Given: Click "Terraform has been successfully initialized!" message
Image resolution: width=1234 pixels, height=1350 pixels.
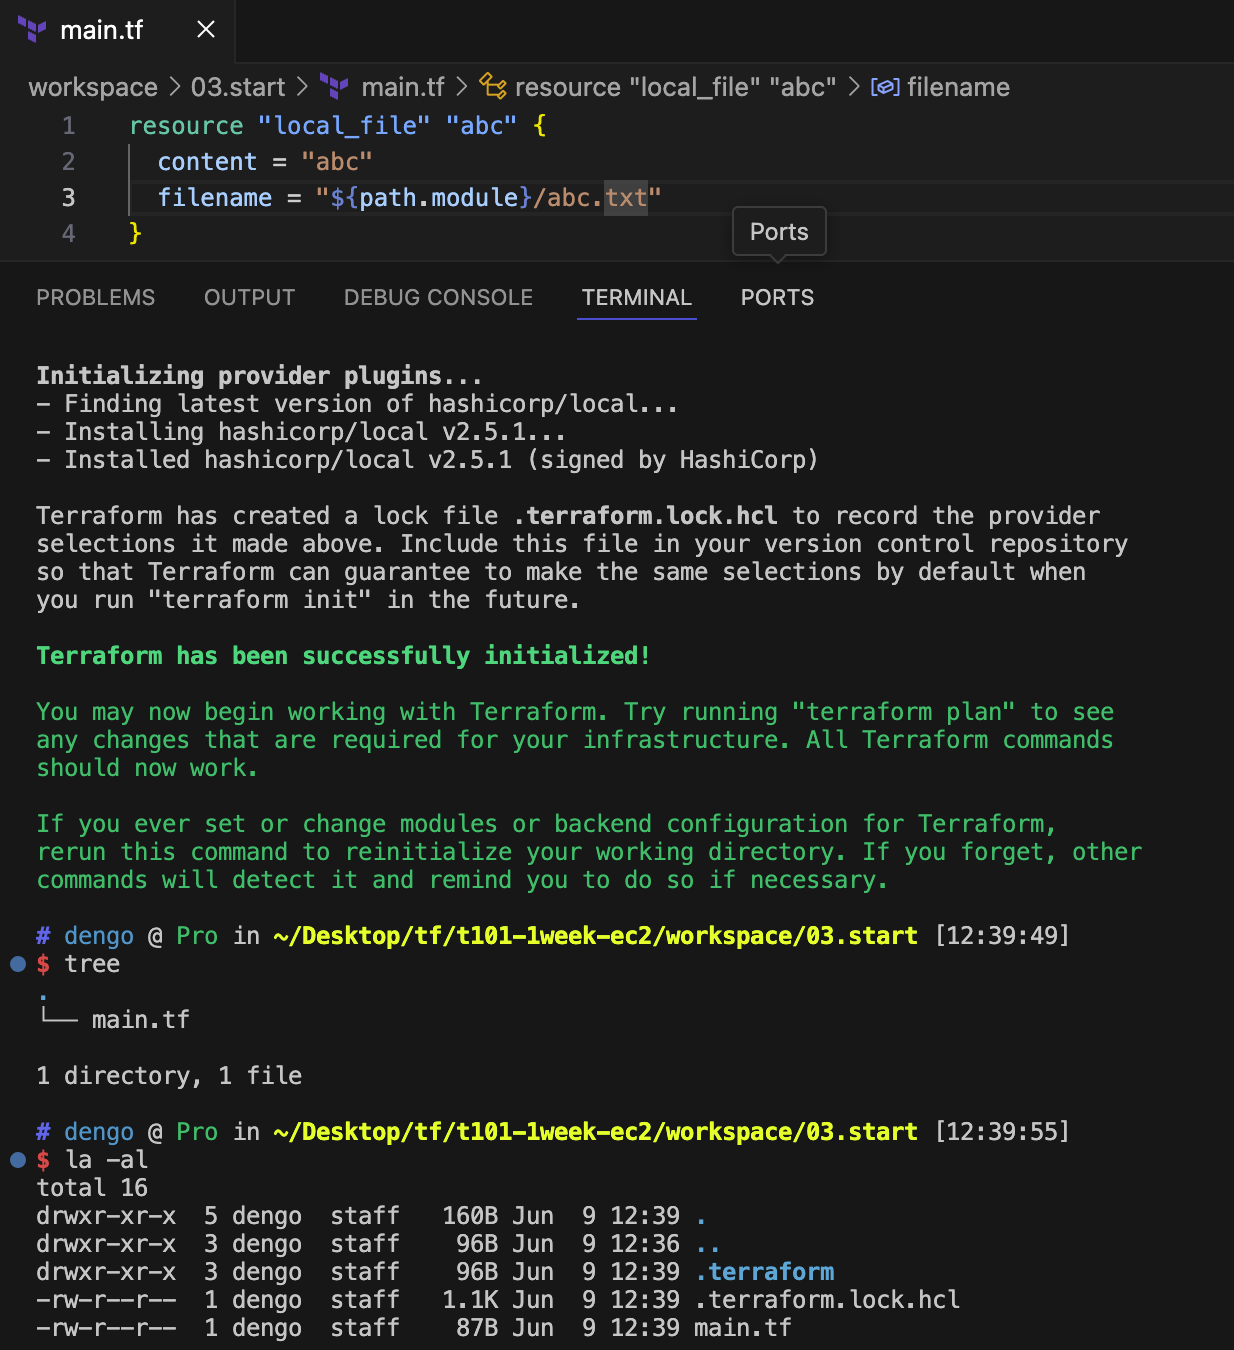Looking at the screenshot, I should point(344,656).
